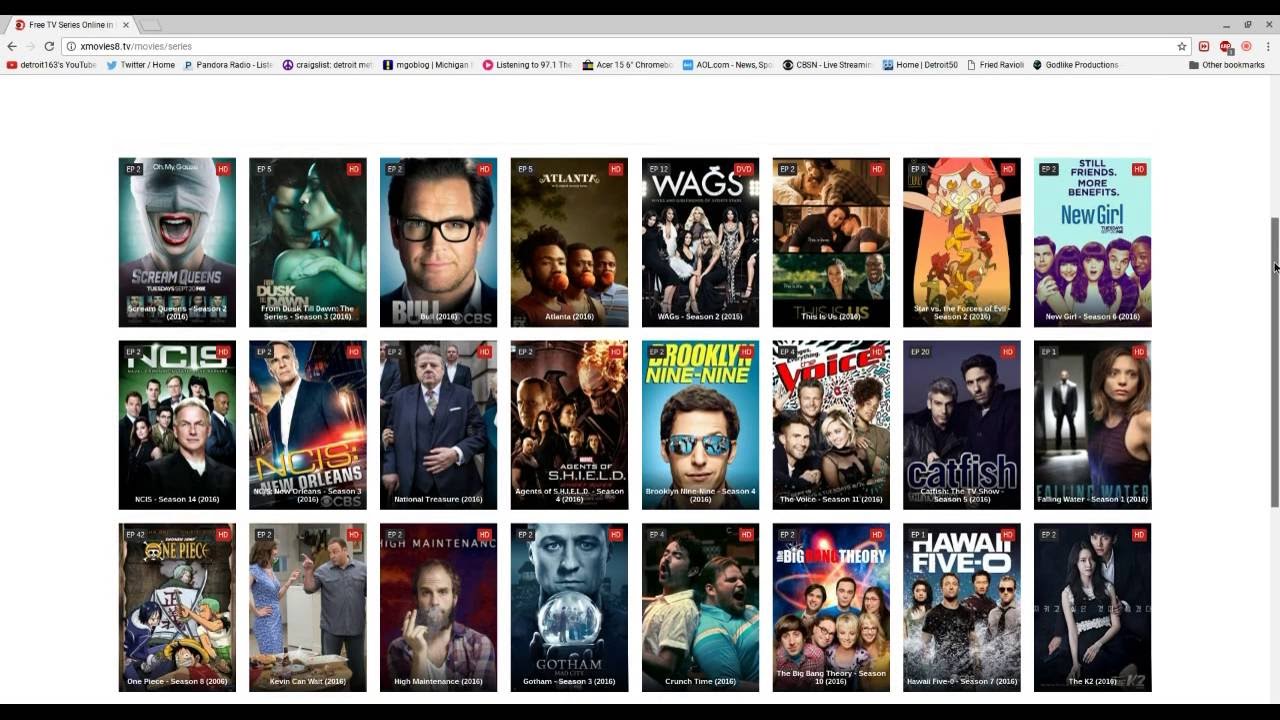Open the Pandora Radio bookmark
Image resolution: width=1280 pixels, height=720 pixels.
(x=228, y=65)
